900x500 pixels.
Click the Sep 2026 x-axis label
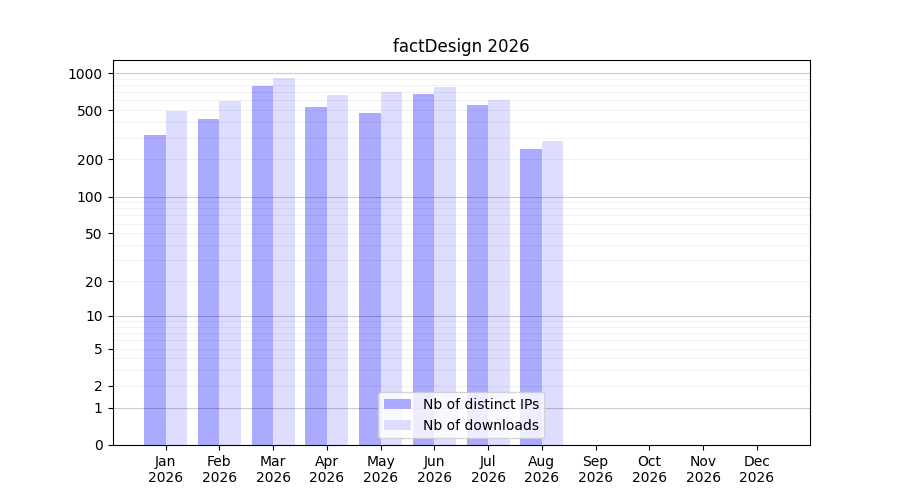(595, 469)
